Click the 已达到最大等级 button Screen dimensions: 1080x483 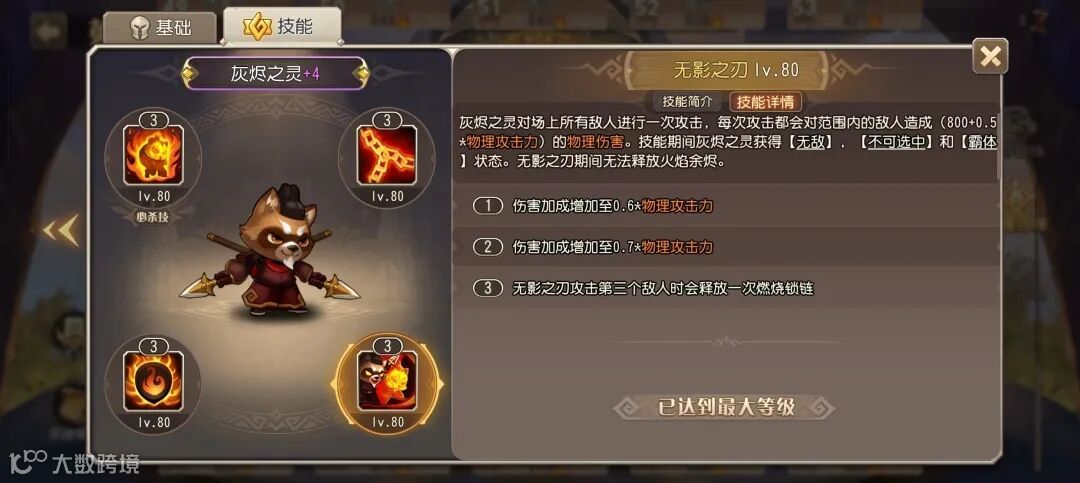click(726, 407)
